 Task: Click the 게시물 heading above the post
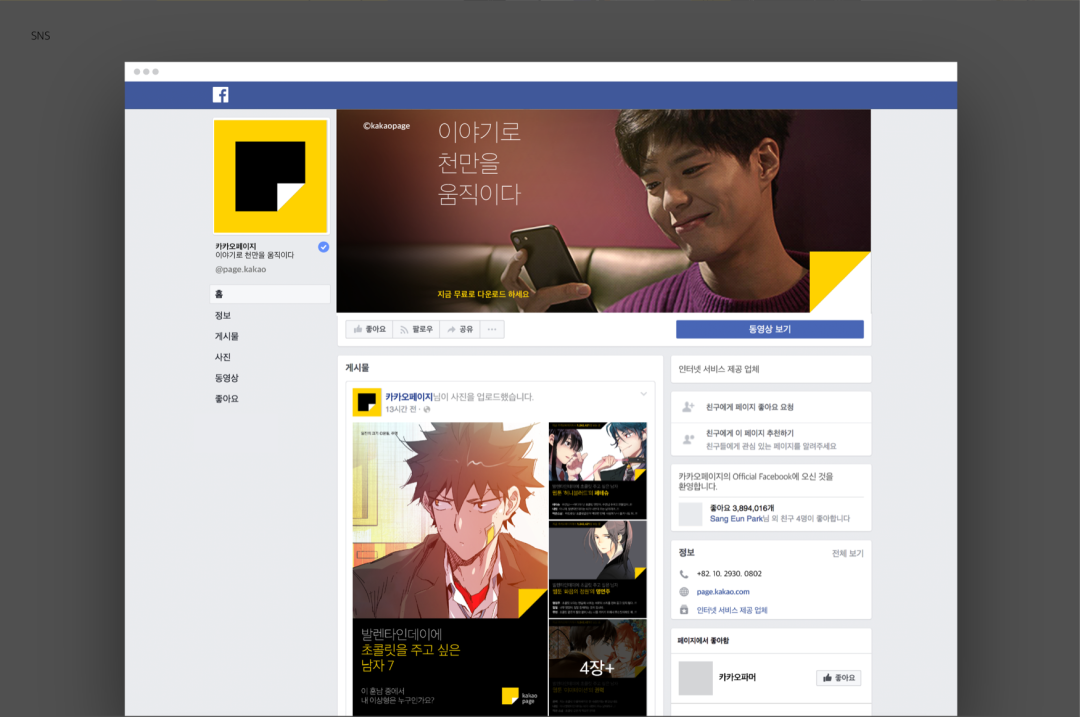(357, 368)
